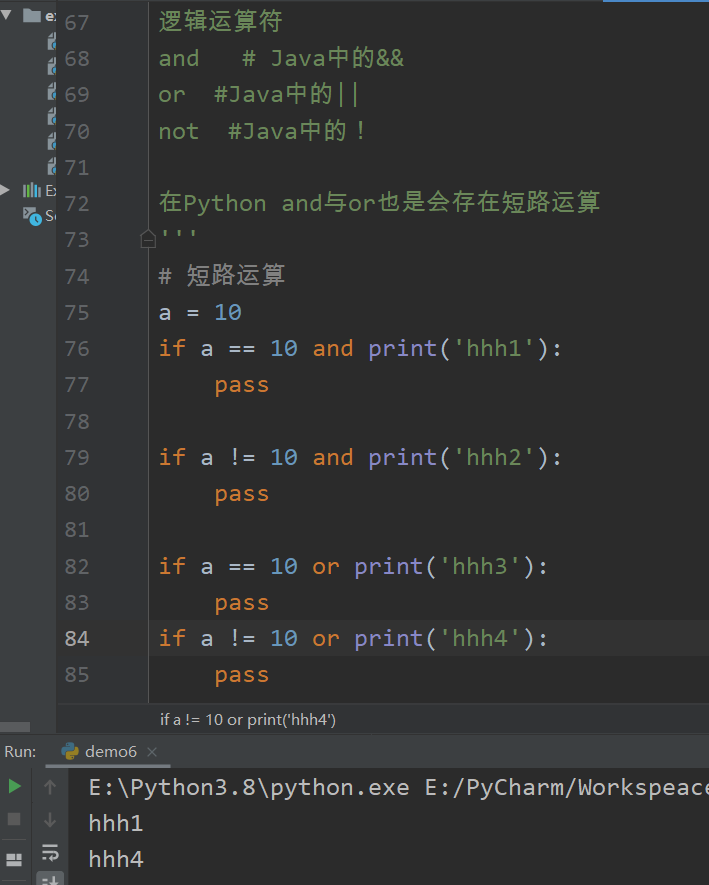Click the Run: panel label

coord(20,752)
